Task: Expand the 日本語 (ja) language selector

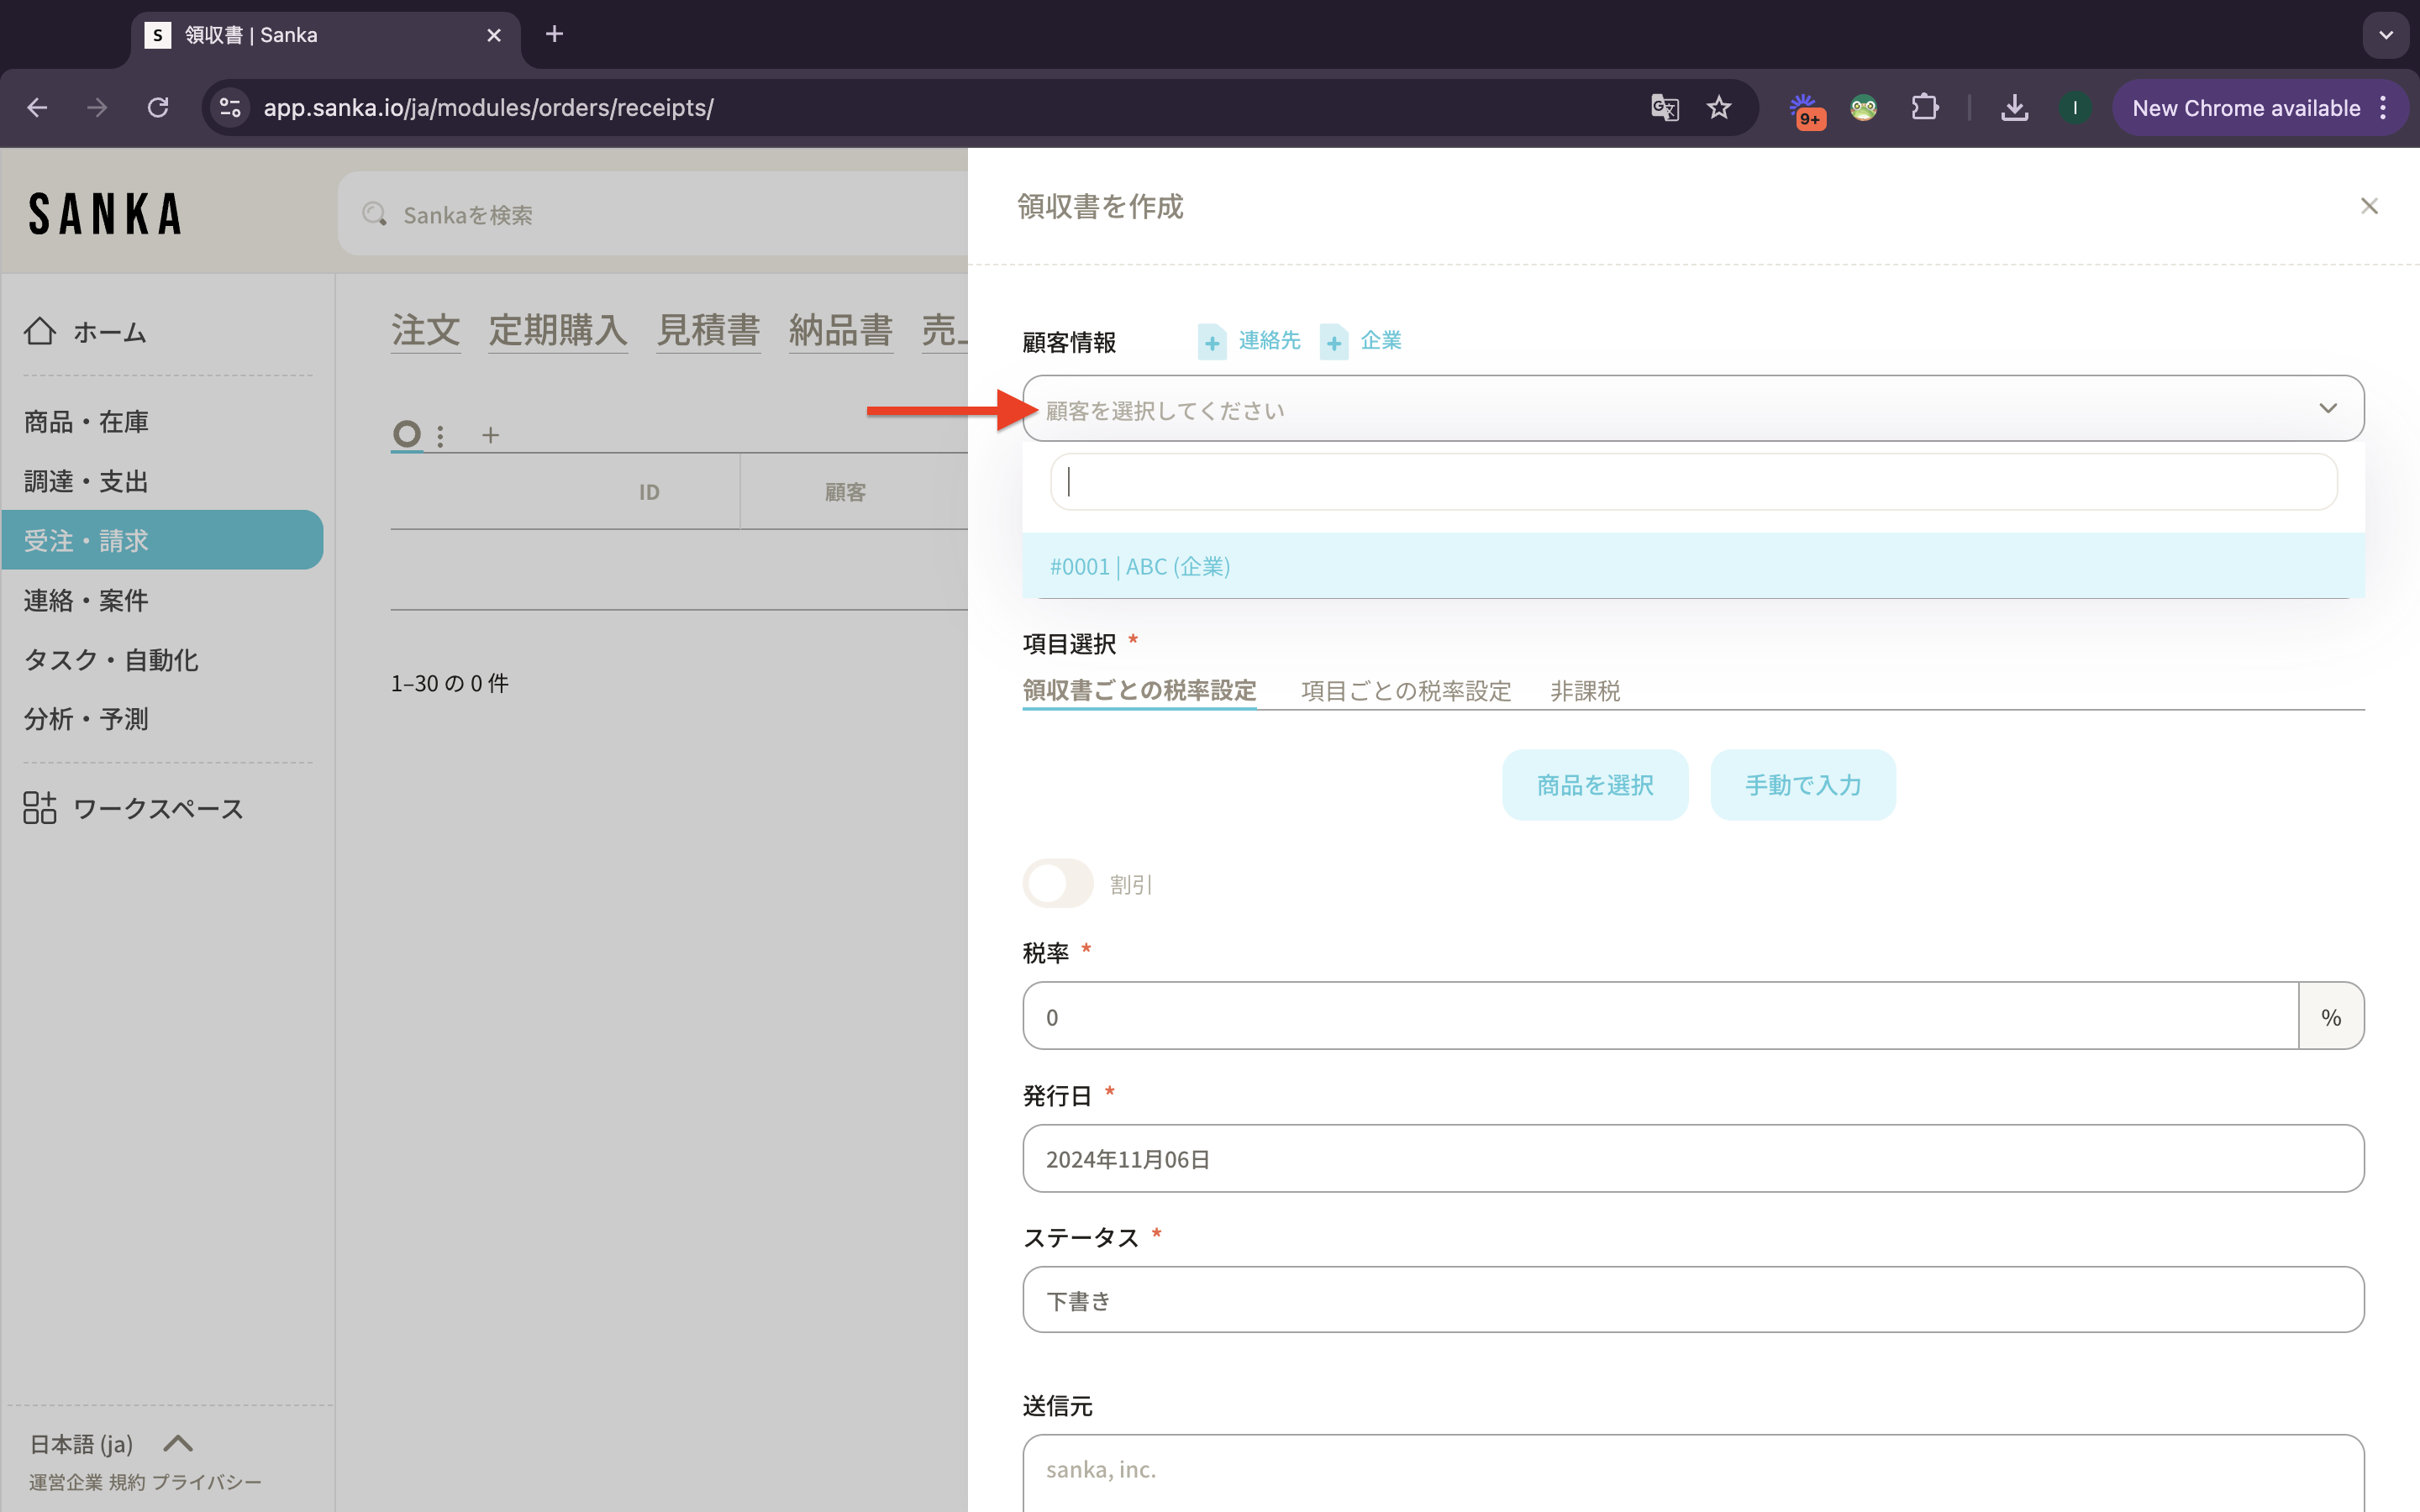Action: click(110, 1443)
